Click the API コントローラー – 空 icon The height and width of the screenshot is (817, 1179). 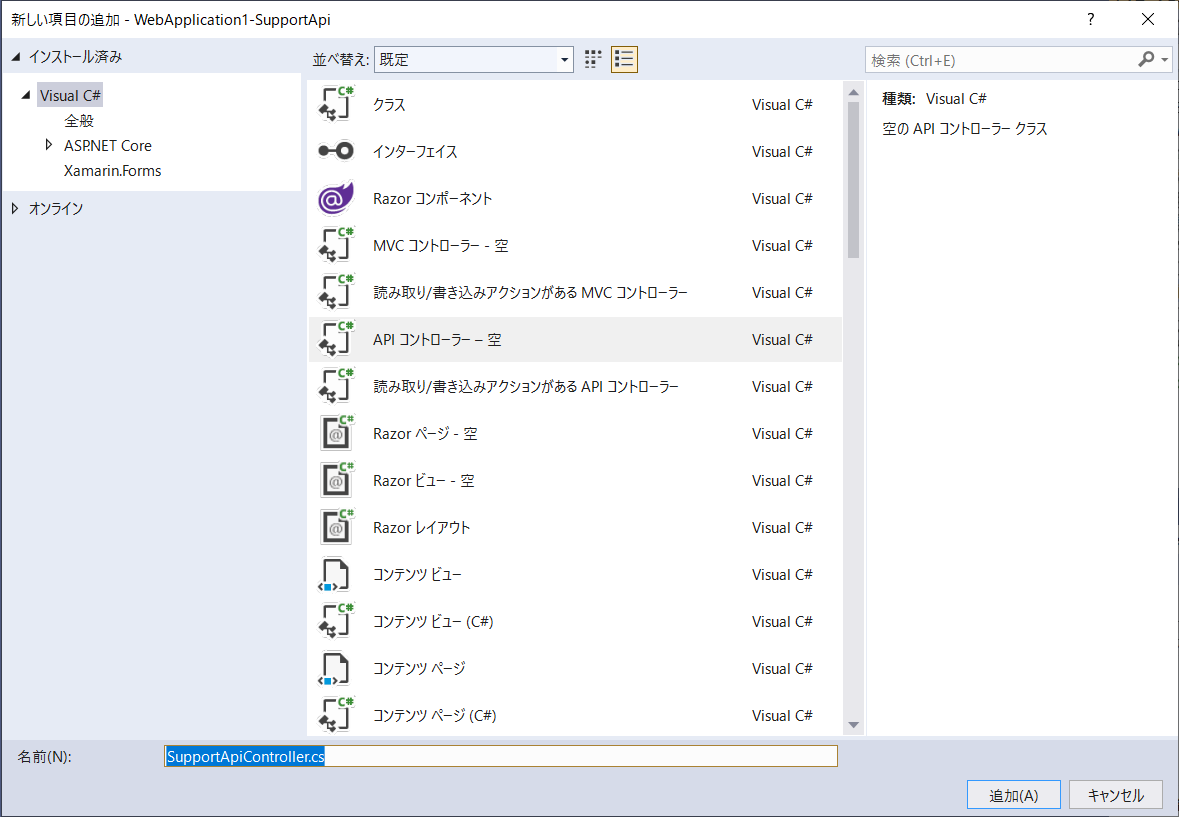[x=336, y=339]
